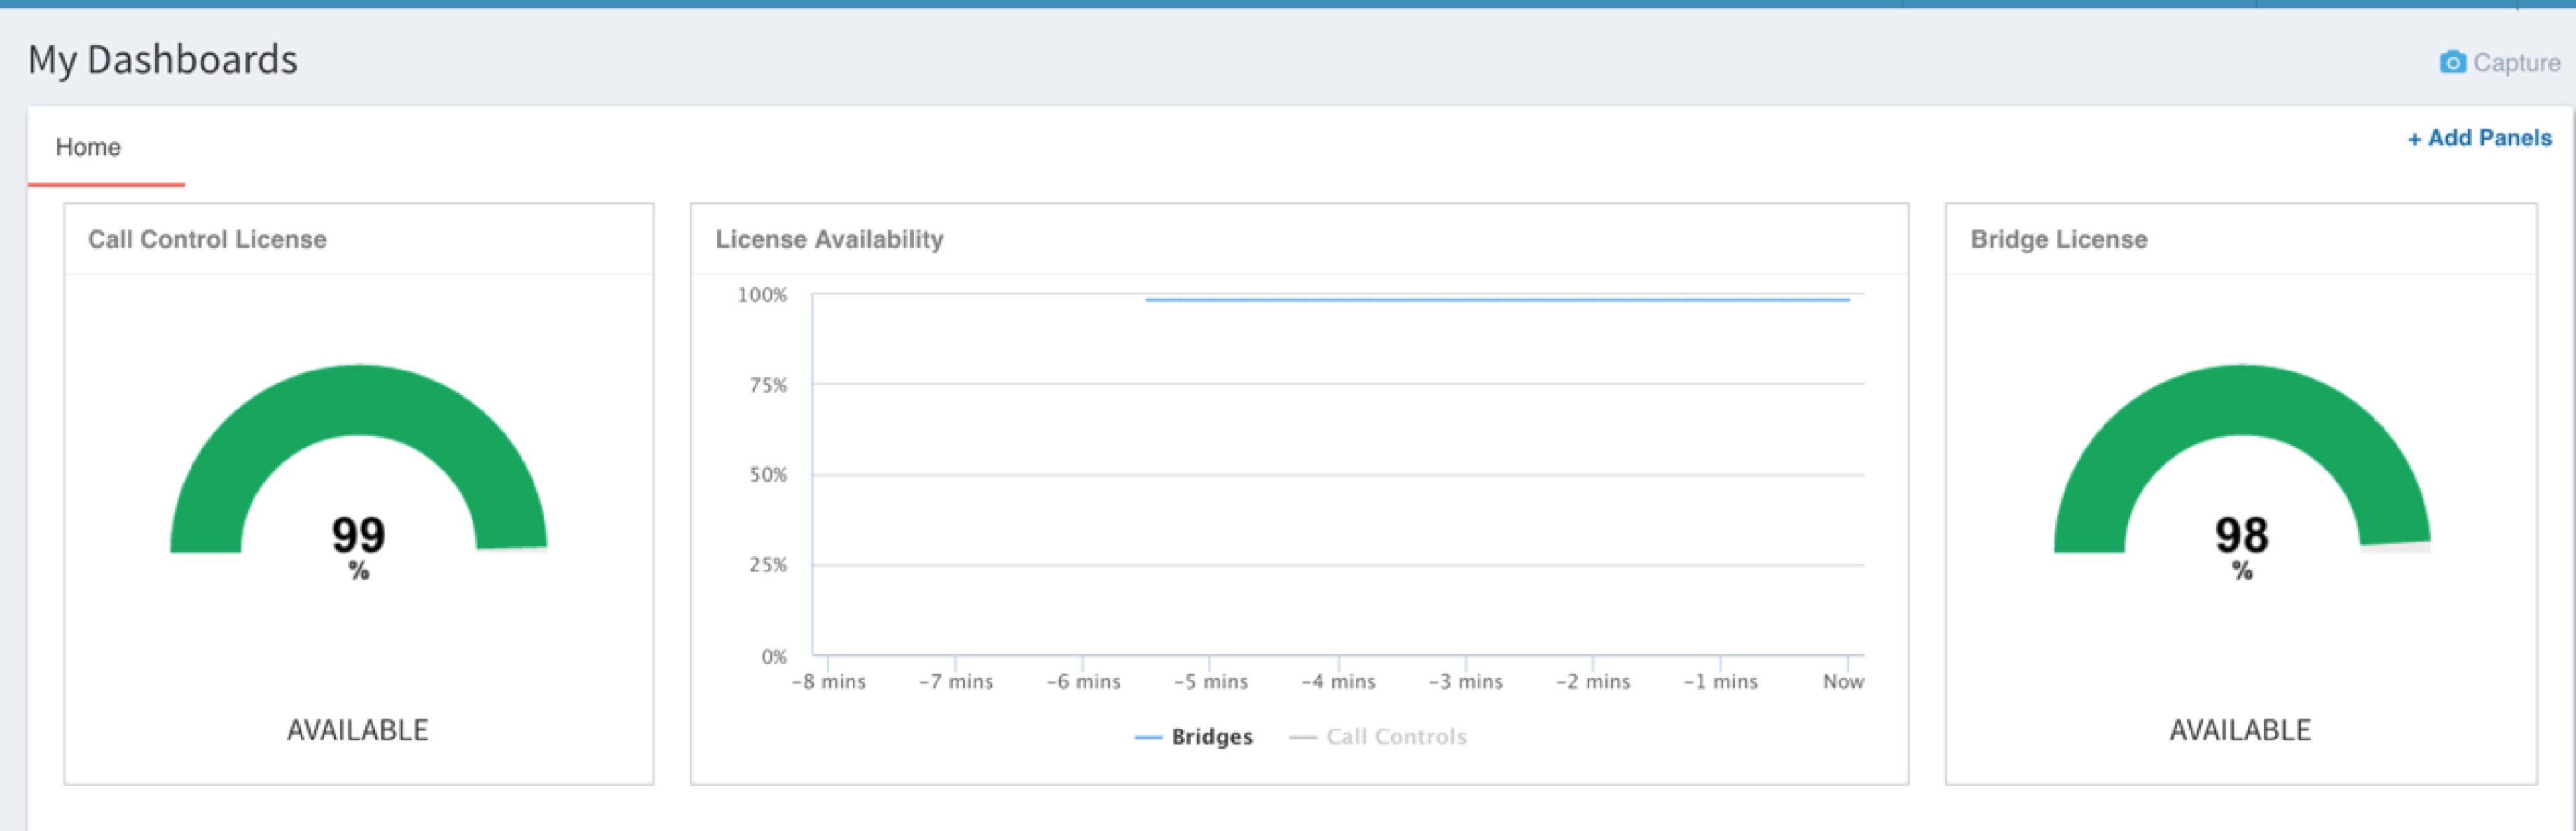The height and width of the screenshot is (831, 2576).
Task: Click the Call Control License gauge
Action: pos(358,459)
